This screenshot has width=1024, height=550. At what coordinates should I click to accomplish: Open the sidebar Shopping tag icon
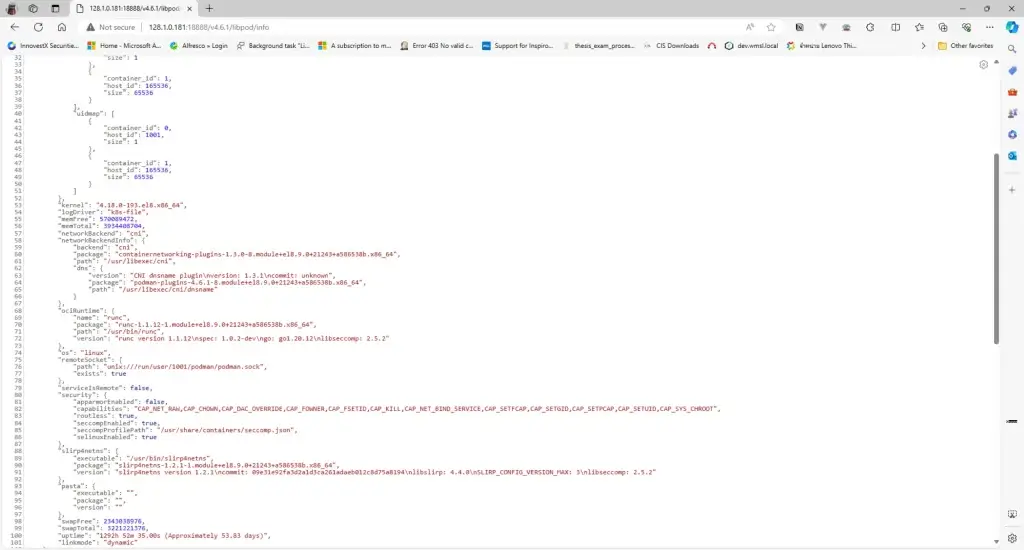tap(1012, 71)
